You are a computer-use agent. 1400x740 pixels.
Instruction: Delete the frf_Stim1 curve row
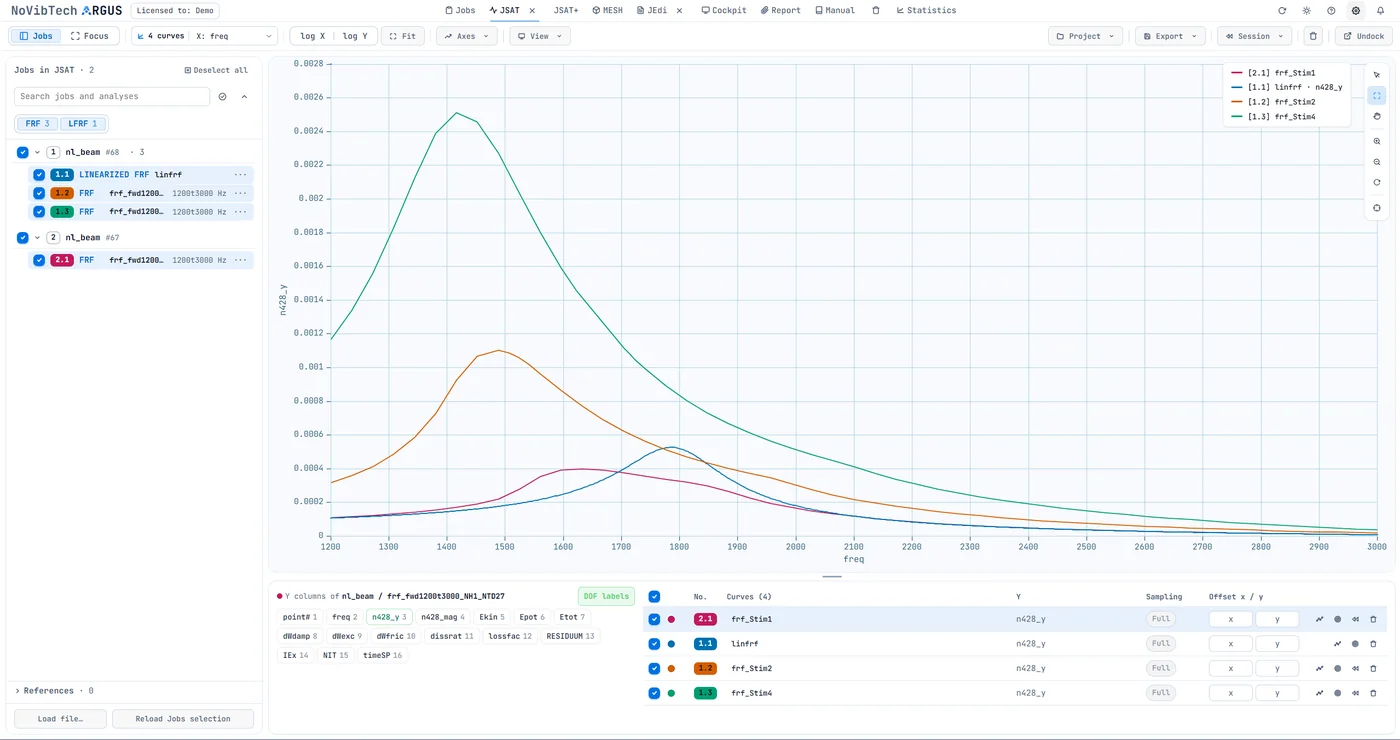(1373, 619)
